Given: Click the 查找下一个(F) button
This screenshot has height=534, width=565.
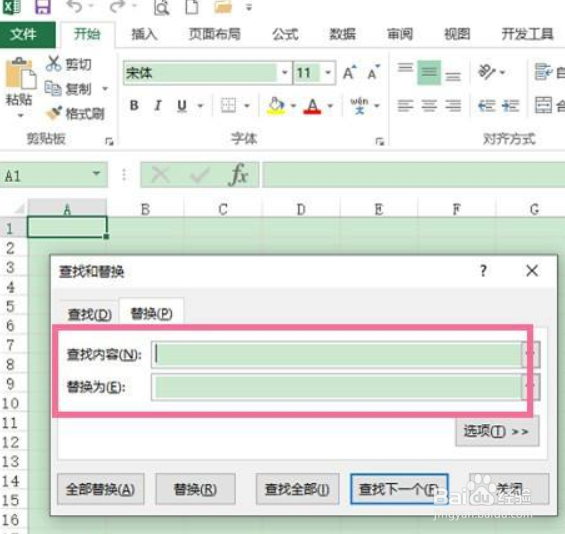Looking at the screenshot, I should (x=399, y=489).
